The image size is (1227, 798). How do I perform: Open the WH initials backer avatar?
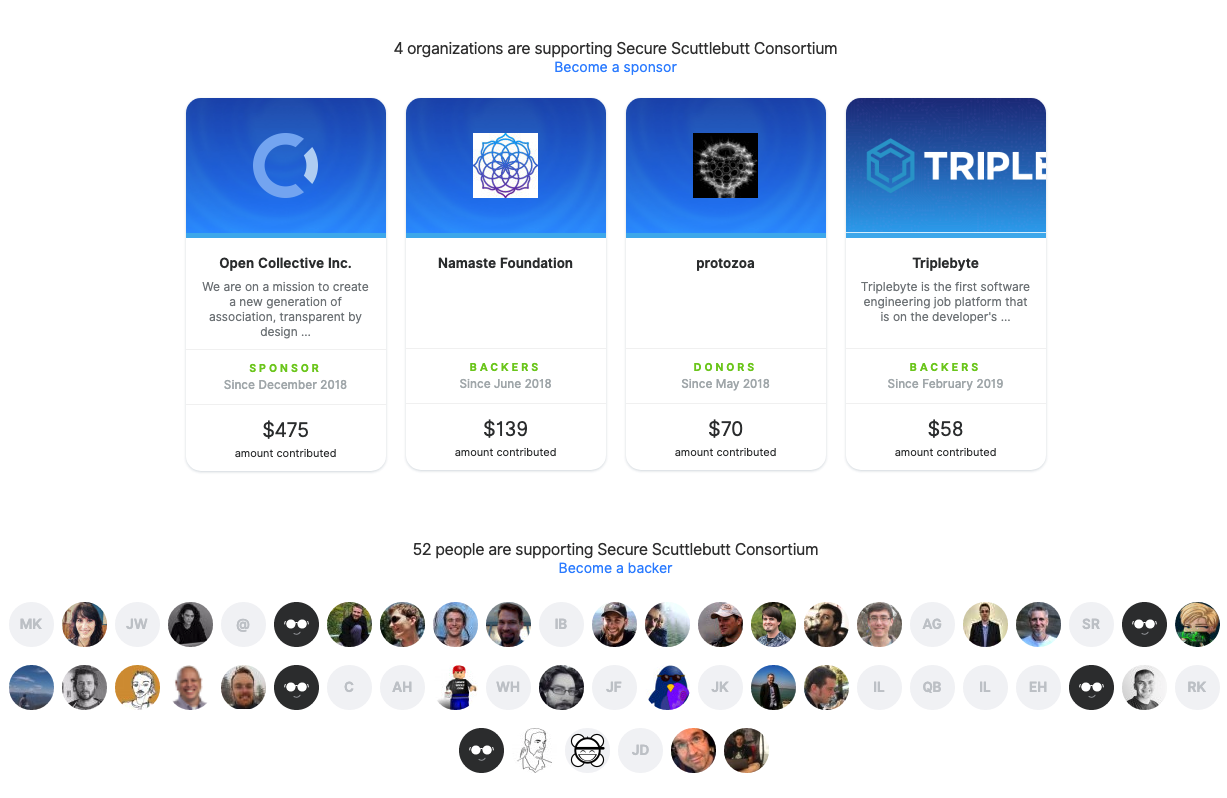click(x=508, y=688)
